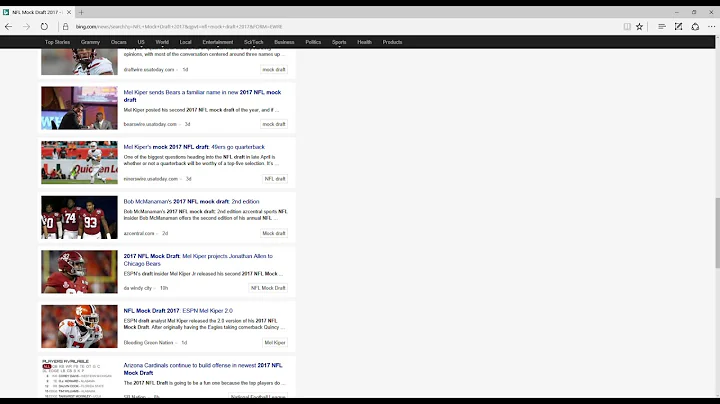This screenshot has width=720, height=404.
Task: Open thumbnail of Clemson player in orange helmet
Action: click(x=79, y=326)
